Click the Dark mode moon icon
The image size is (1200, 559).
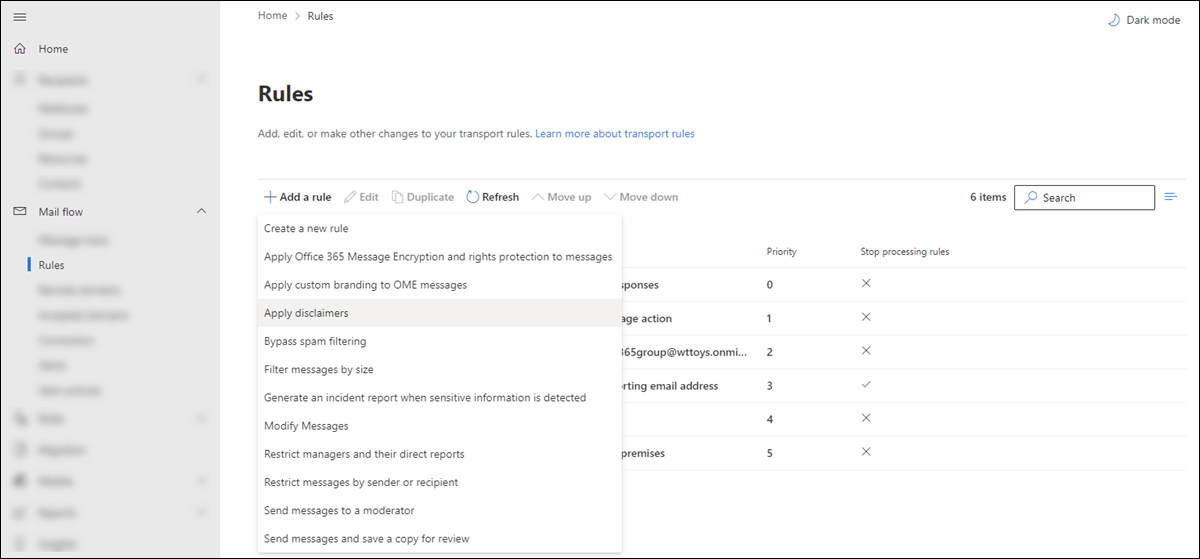pyautogui.click(x=1114, y=20)
